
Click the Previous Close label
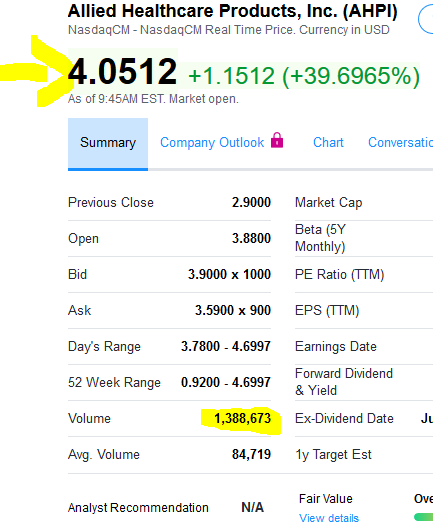coord(111,202)
